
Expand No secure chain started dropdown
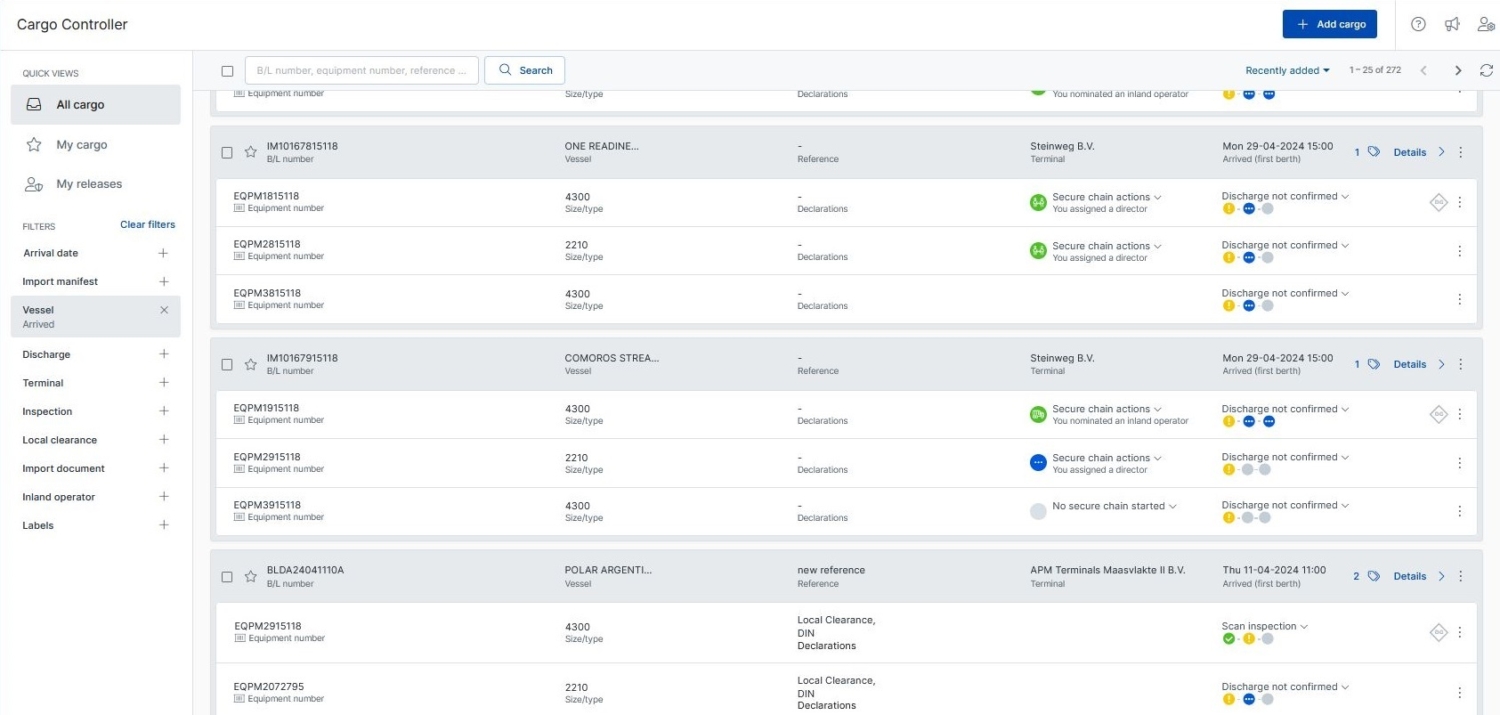click(x=1114, y=506)
